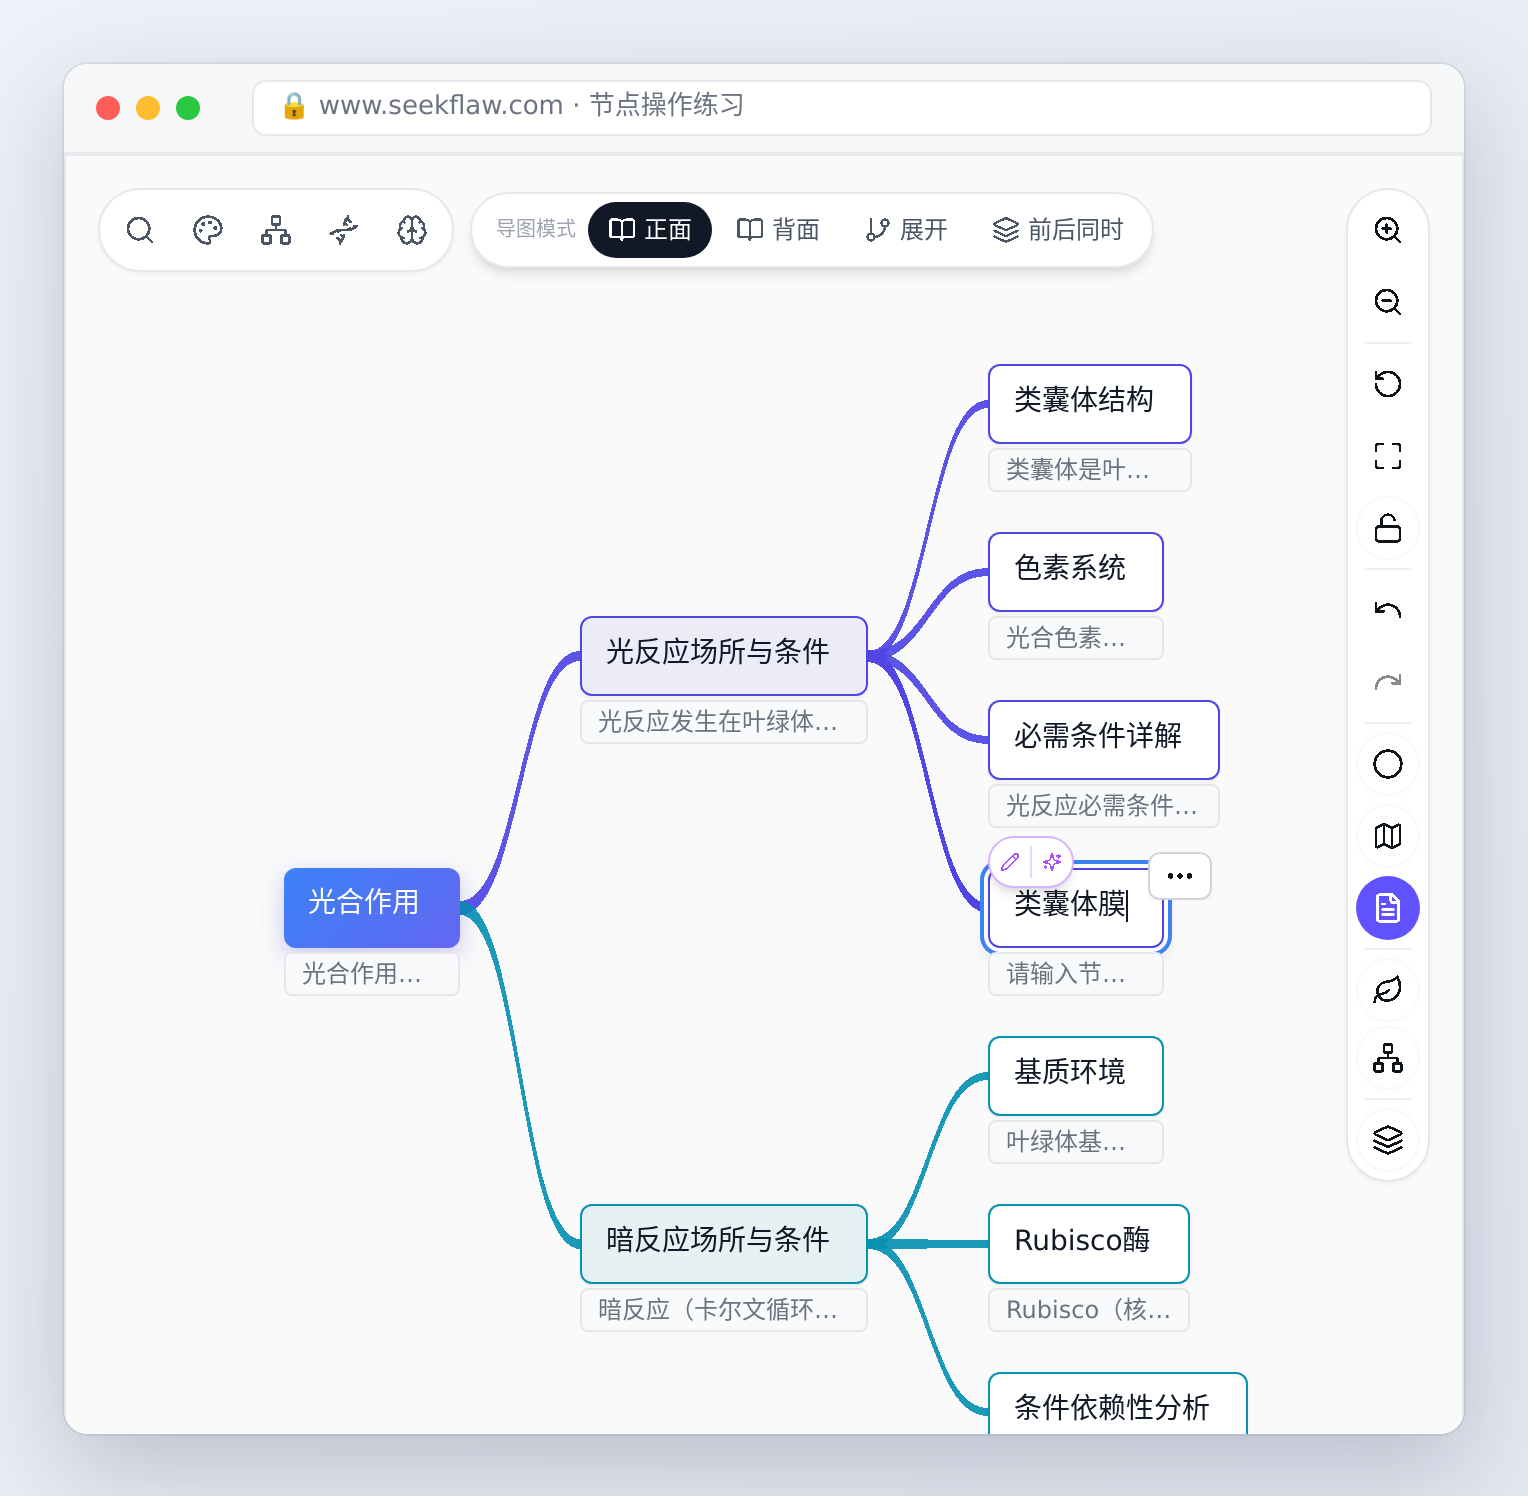Viewport: 1528px width, 1496px height.
Task: Toggle the highlighted document notes button
Action: click(1388, 908)
